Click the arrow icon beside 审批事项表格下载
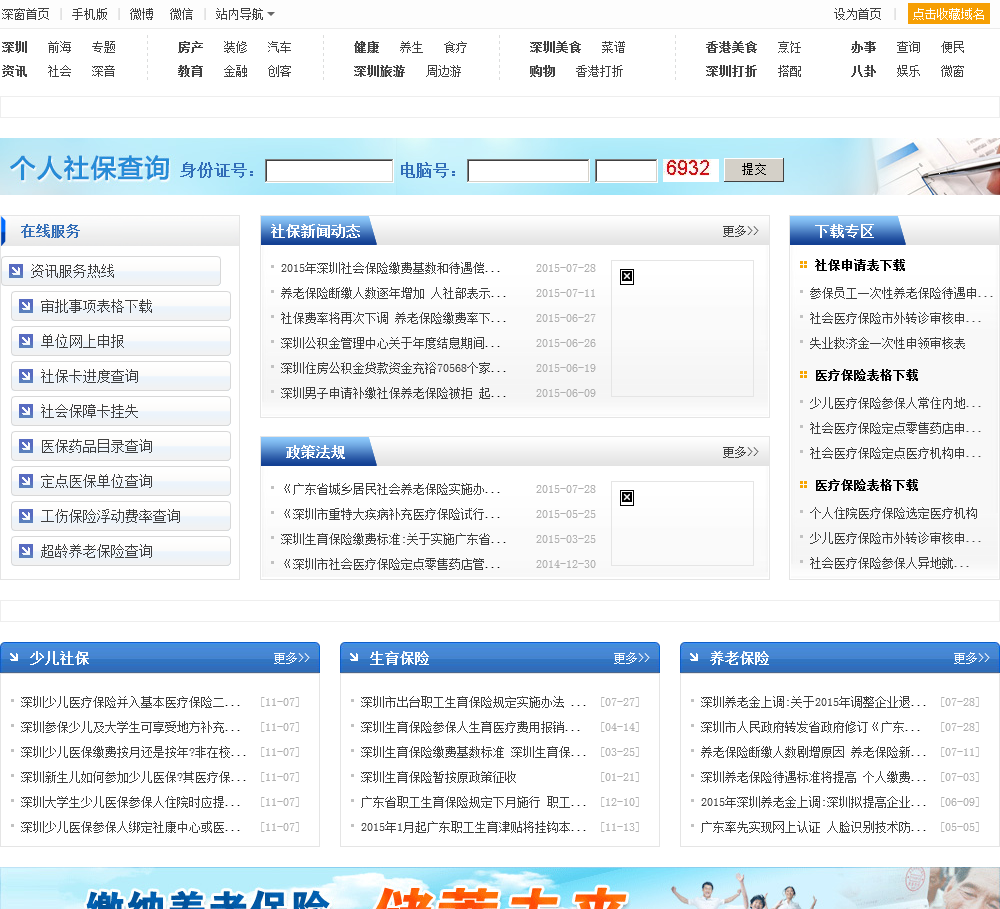 (x=26, y=306)
